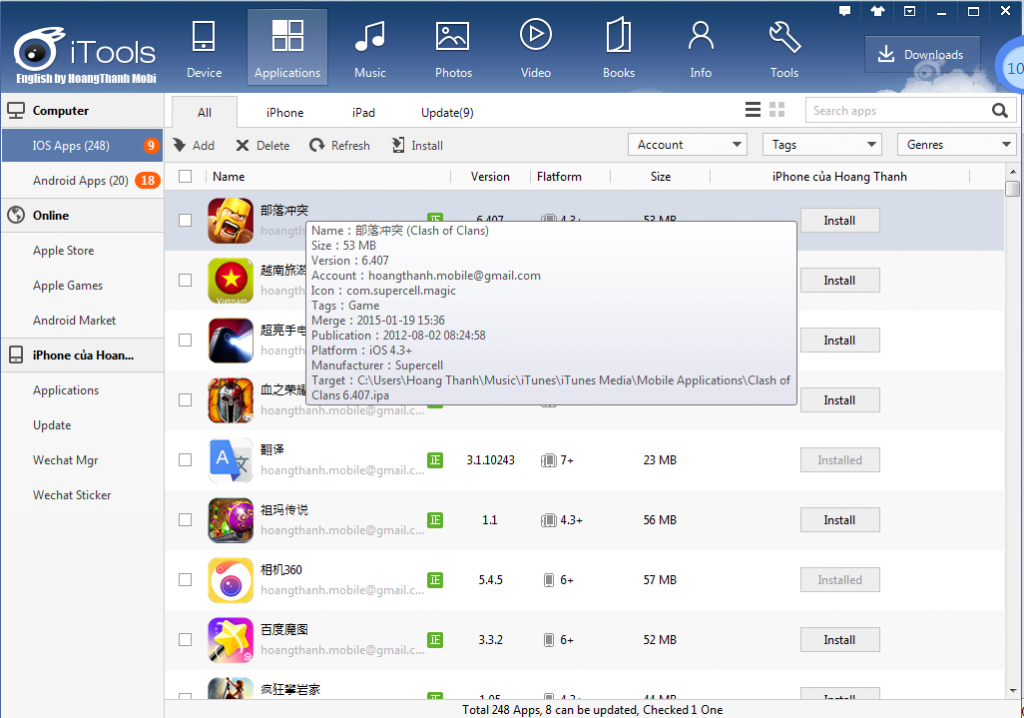Switch to the iPad tab
The width and height of the screenshot is (1024, 718).
[x=363, y=112]
